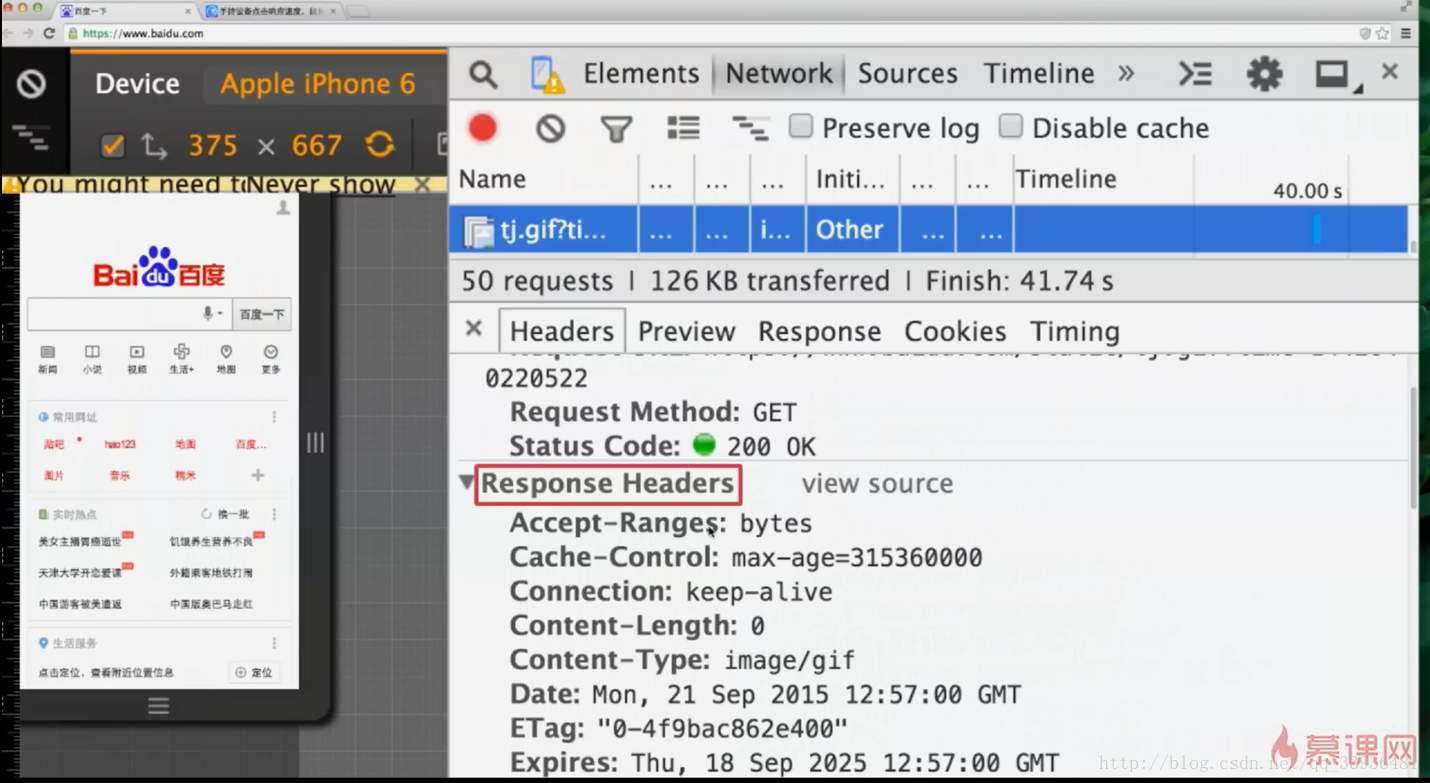Click the Initiator column header
1430x783 pixels.
coord(852,179)
